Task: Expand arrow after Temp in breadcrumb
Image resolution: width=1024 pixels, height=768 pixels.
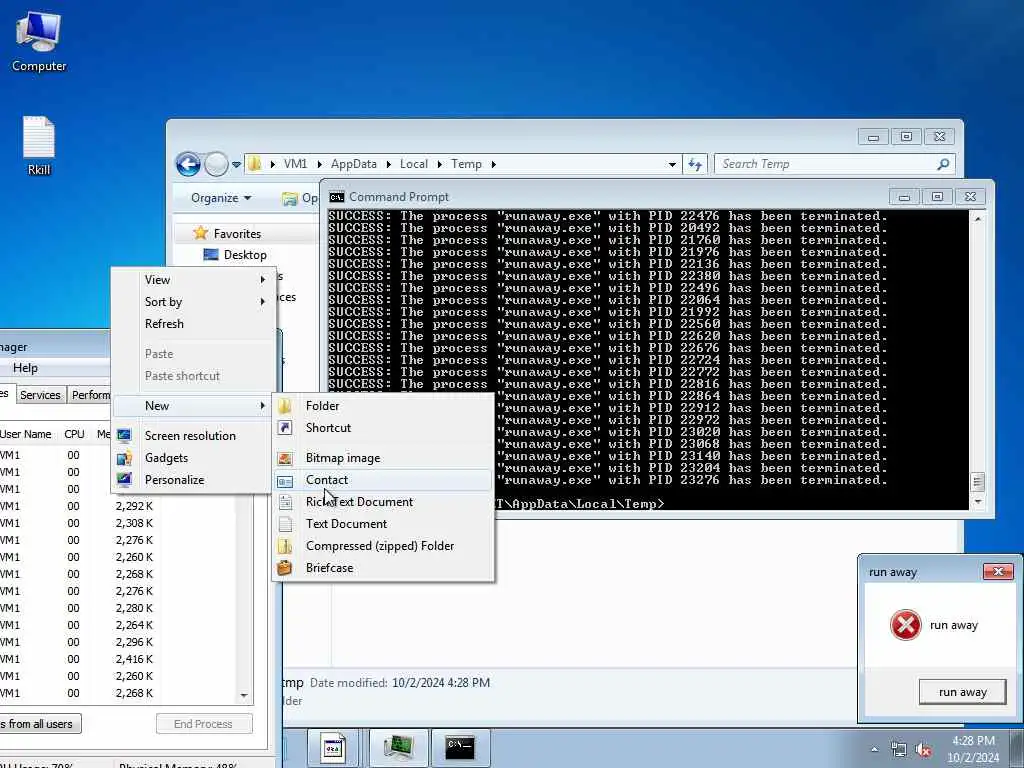Action: (494, 165)
